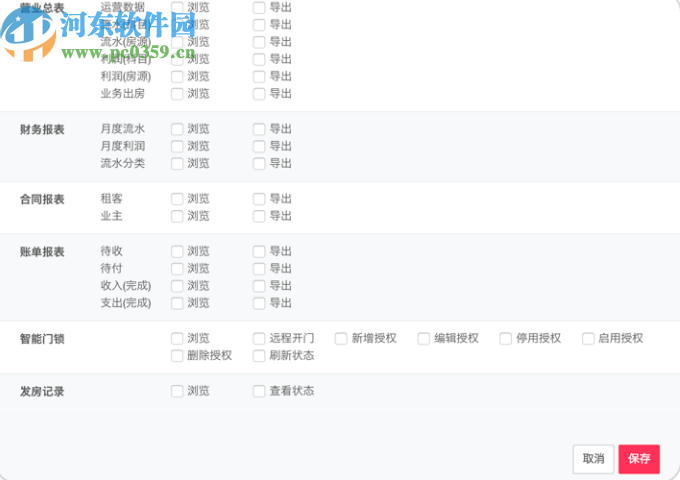
Task: Toggle 浏览 permission for 业务出房
Action: tap(177, 94)
